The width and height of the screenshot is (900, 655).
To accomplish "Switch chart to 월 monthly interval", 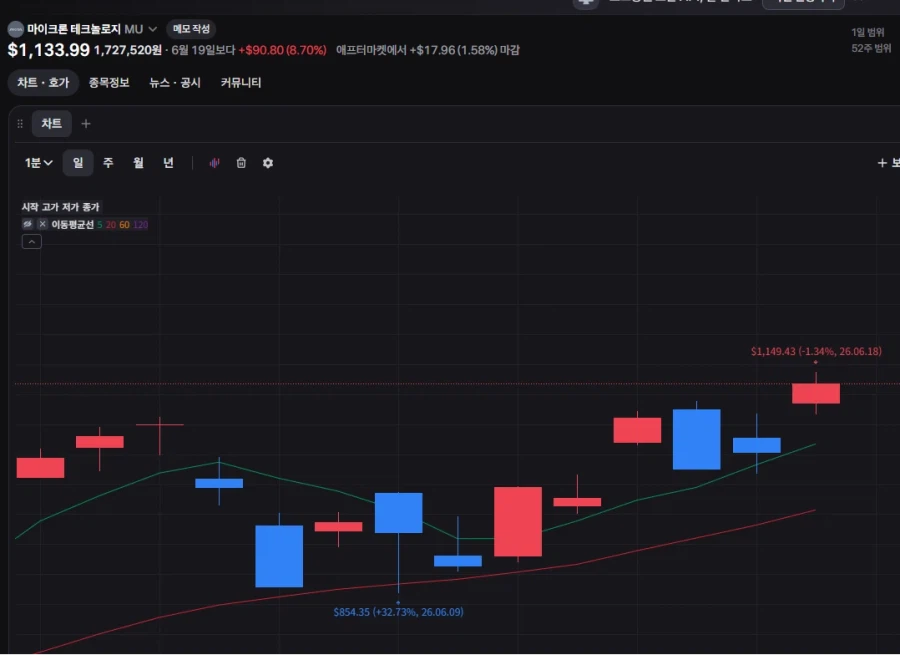I will pyautogui.click(x=138, y=163).
